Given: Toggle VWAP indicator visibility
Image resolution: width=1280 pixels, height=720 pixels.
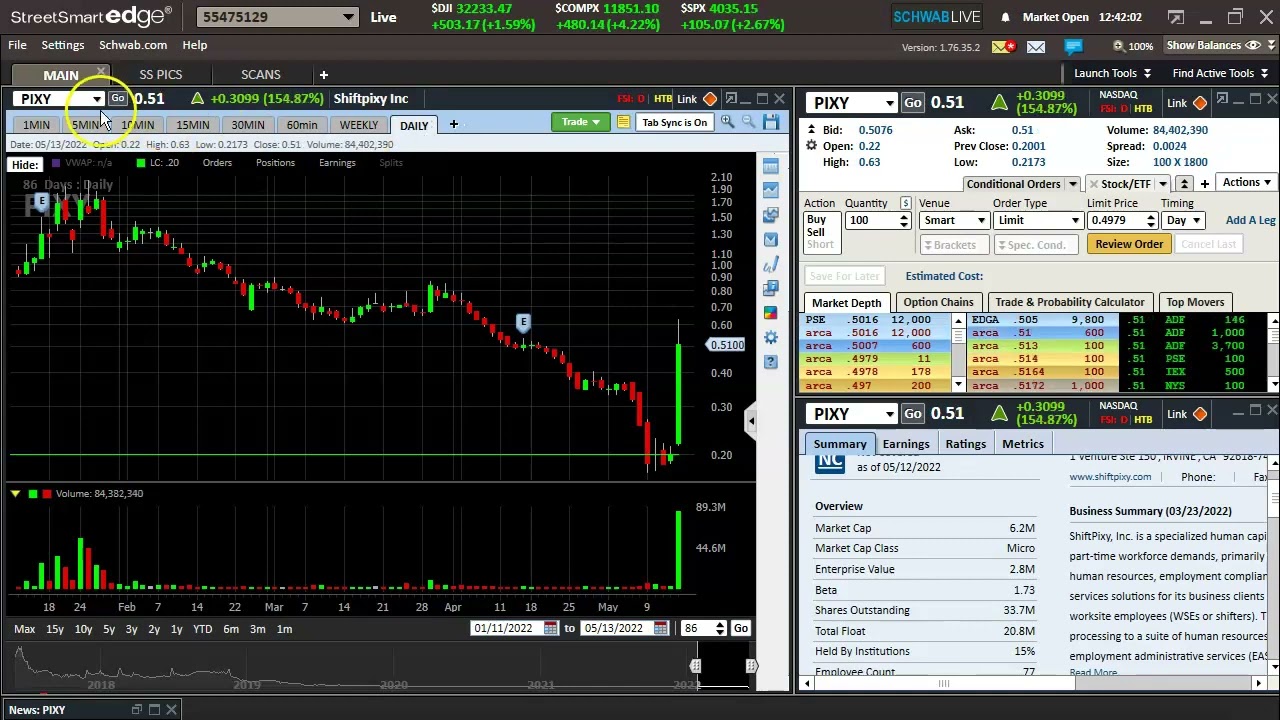Looking at the screenshot, I should [x=84, y=163].
